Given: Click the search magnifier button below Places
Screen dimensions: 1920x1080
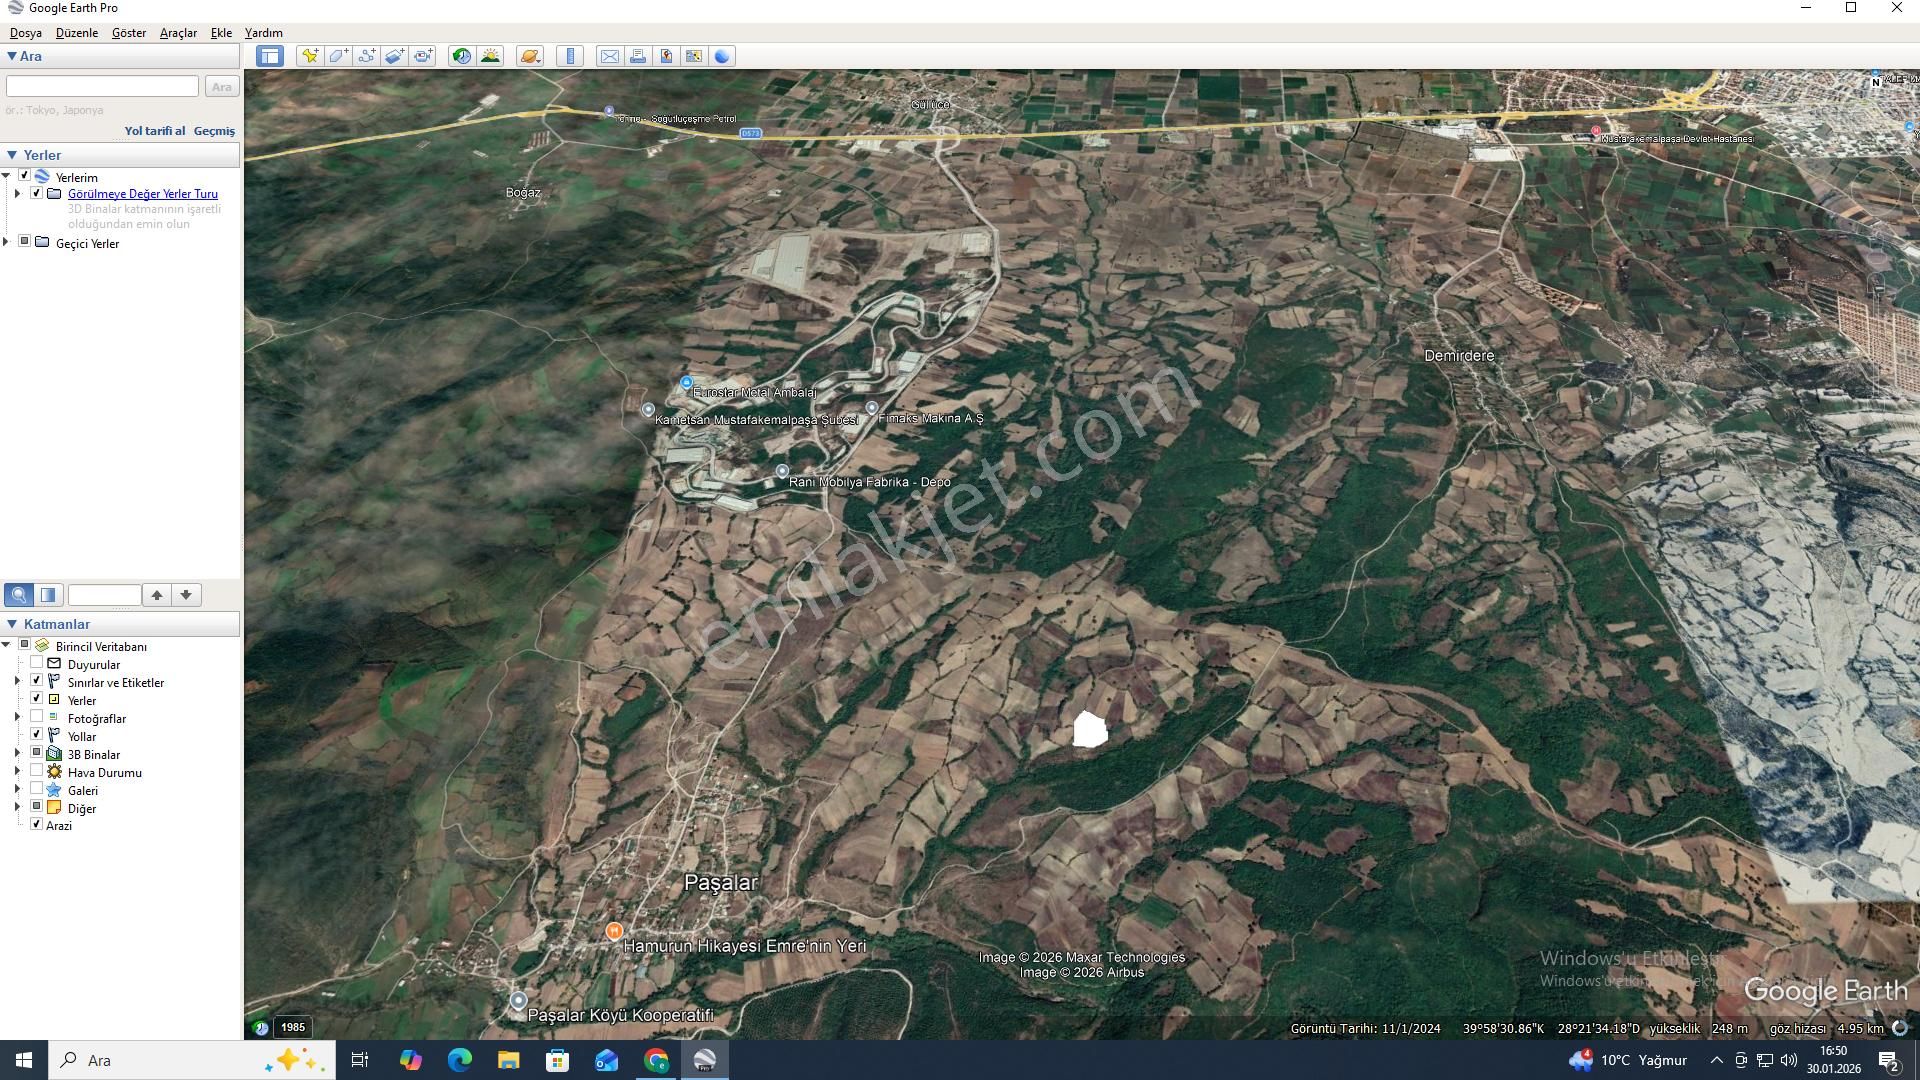Looking at the screenshot, I should 19,595.
